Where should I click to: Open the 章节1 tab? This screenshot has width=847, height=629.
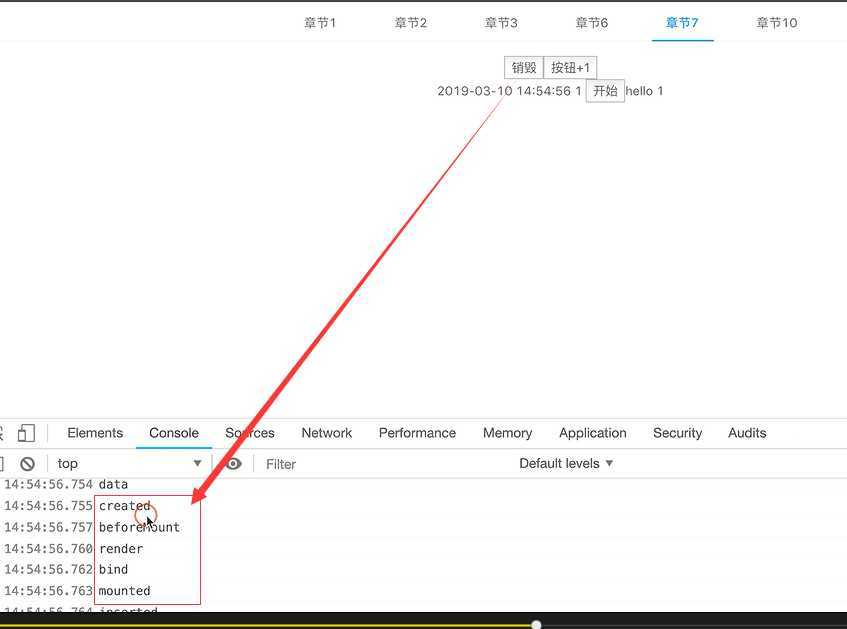(320, 23)
